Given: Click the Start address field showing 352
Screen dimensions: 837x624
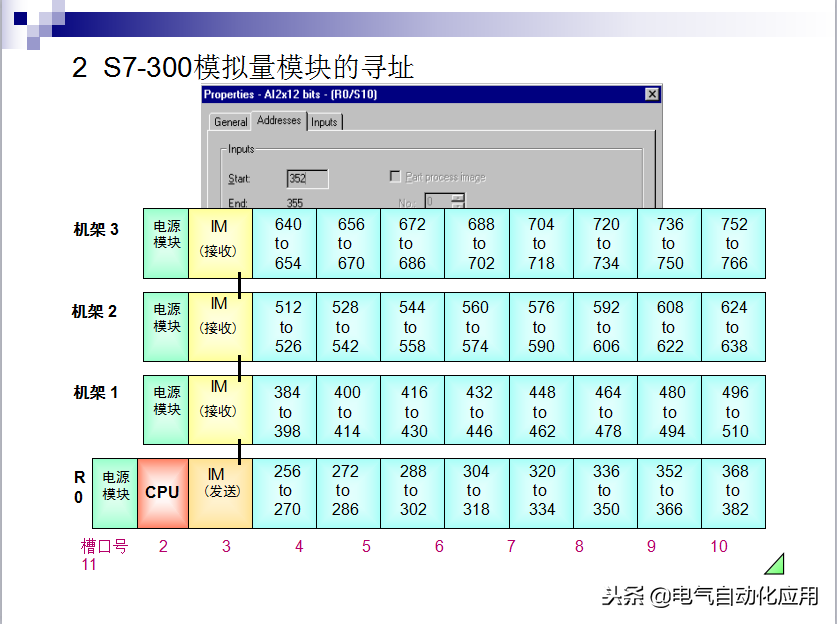Looking at the screenshot, I should point(307,178).
